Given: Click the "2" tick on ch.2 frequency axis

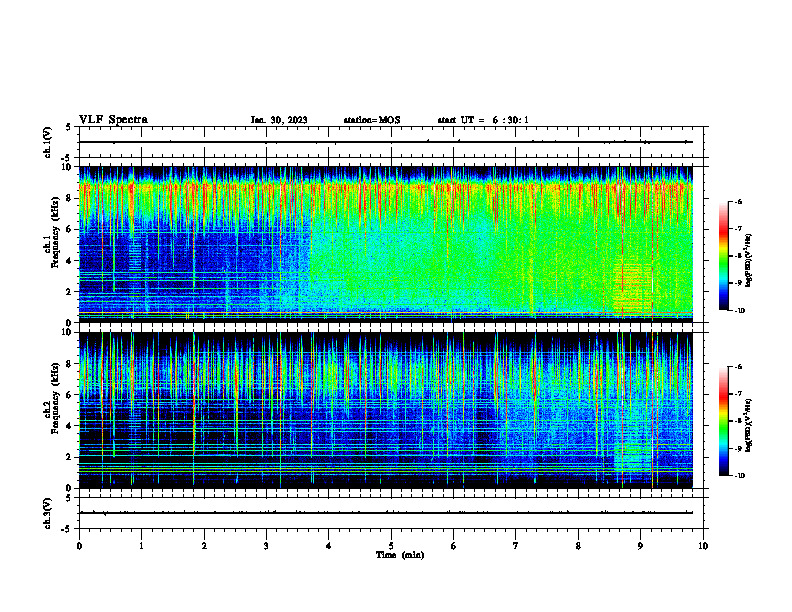Looking at the screenshot, I should point(69,457).
